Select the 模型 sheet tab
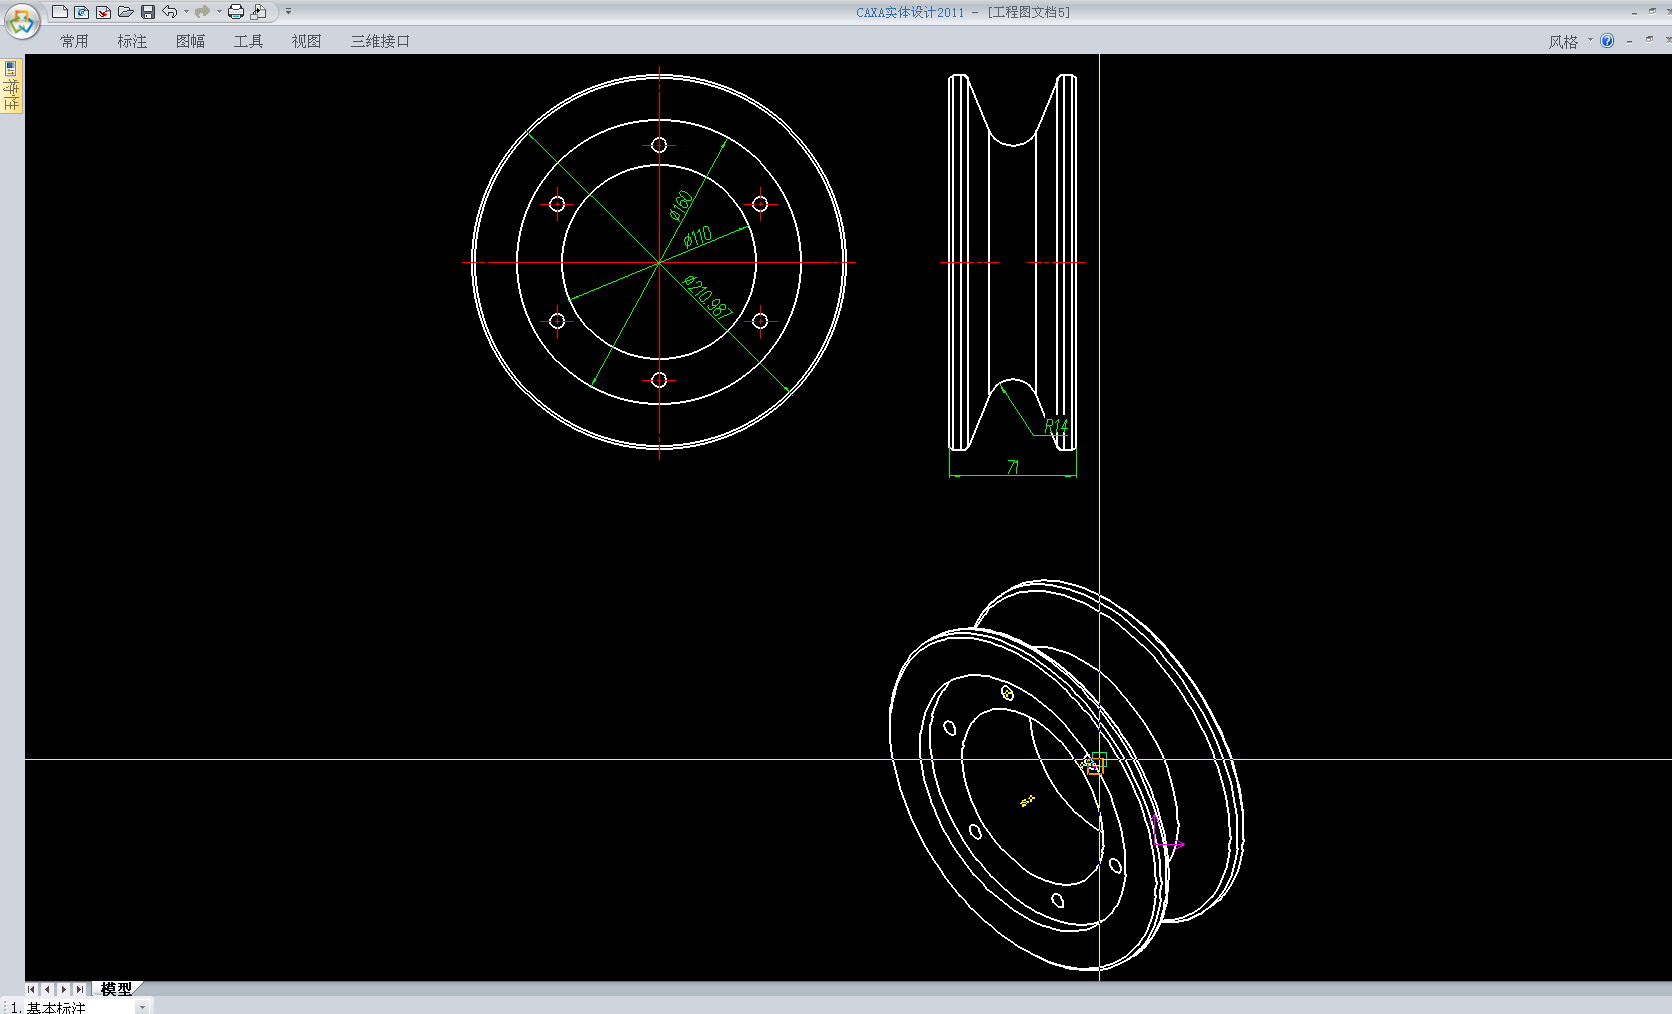Screen dimensions: 1672x1014 [x=116, y=989]
